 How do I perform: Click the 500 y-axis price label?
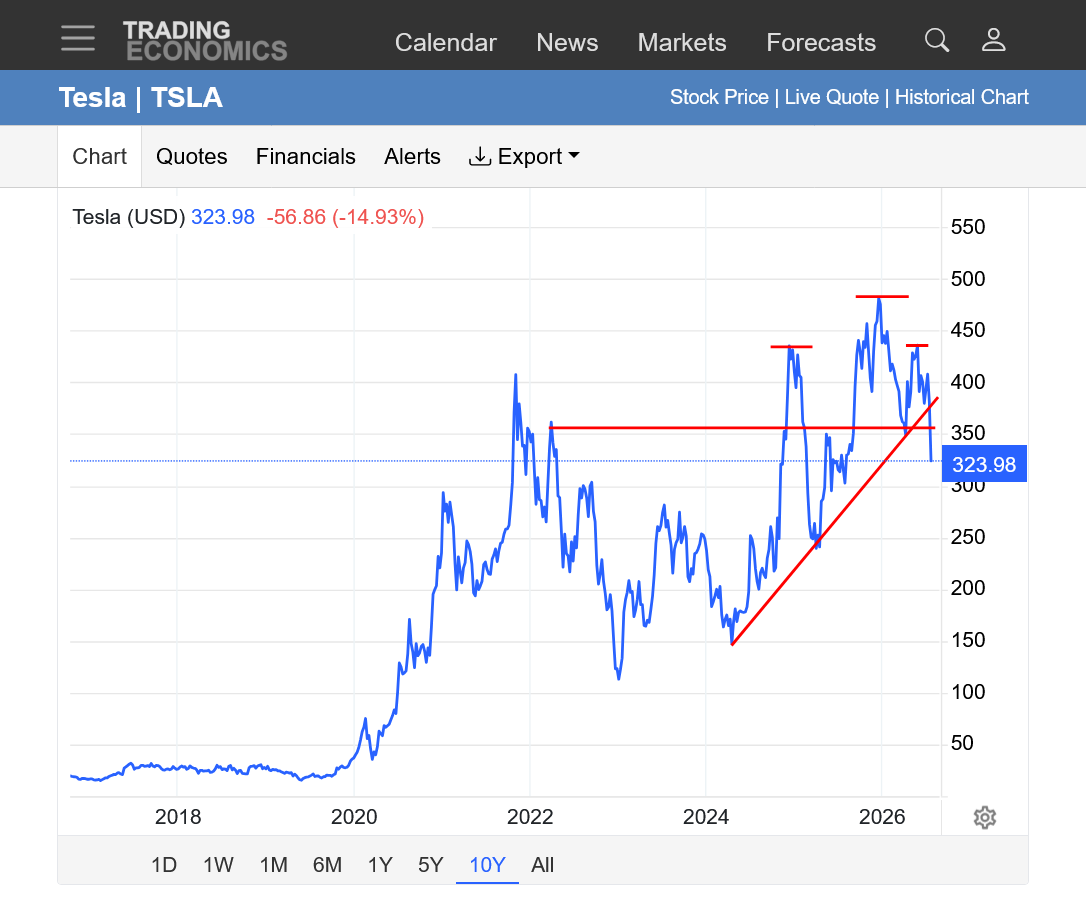click(x=968, y=279)
